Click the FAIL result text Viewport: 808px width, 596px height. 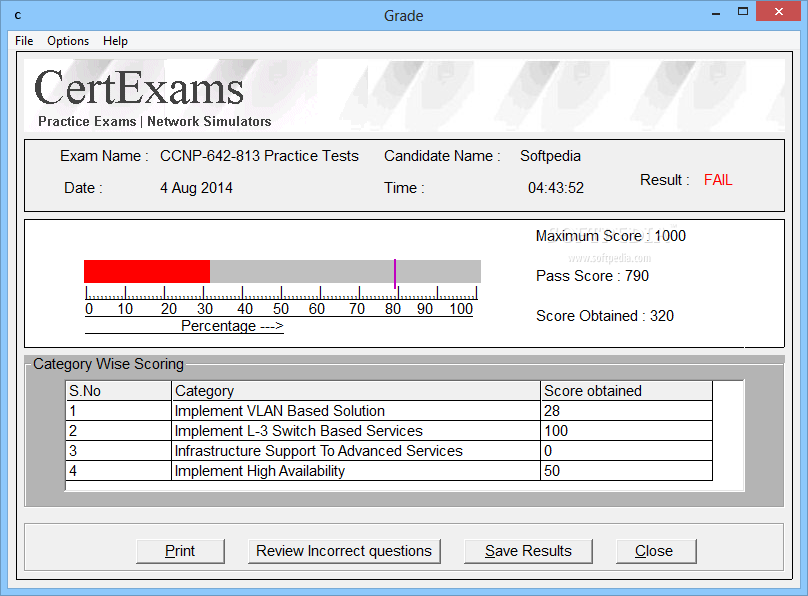point(718,180)
